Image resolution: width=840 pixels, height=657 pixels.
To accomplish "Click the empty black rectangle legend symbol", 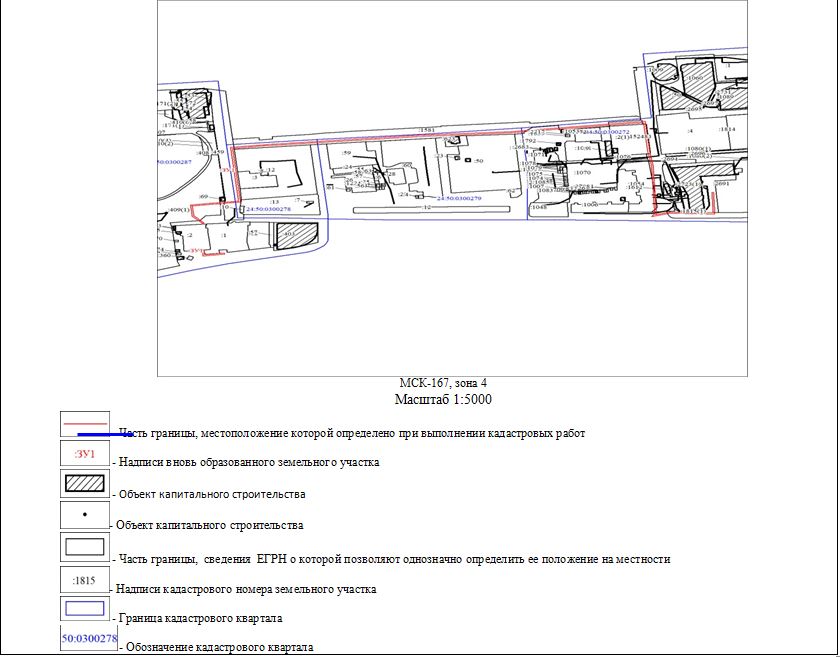I will [x=85, y=548].
